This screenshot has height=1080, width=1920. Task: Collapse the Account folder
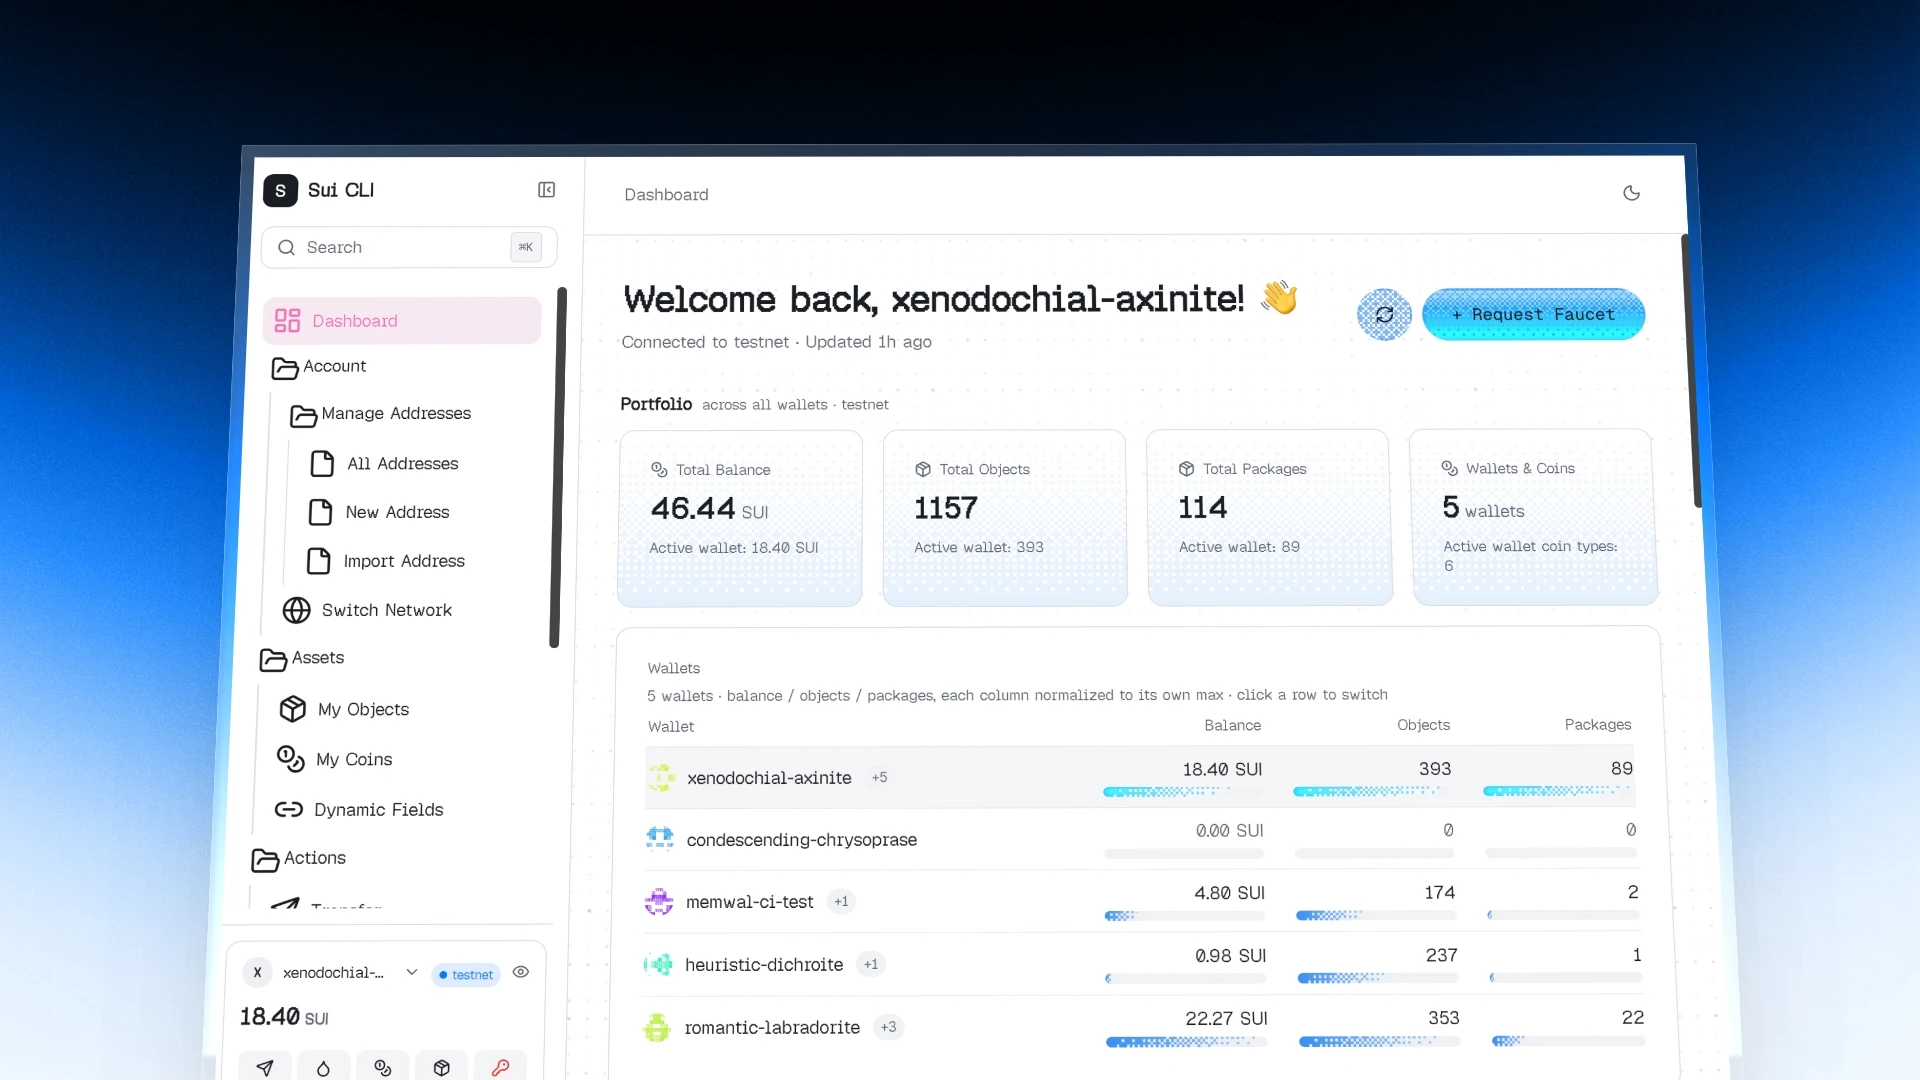[320, 367]
